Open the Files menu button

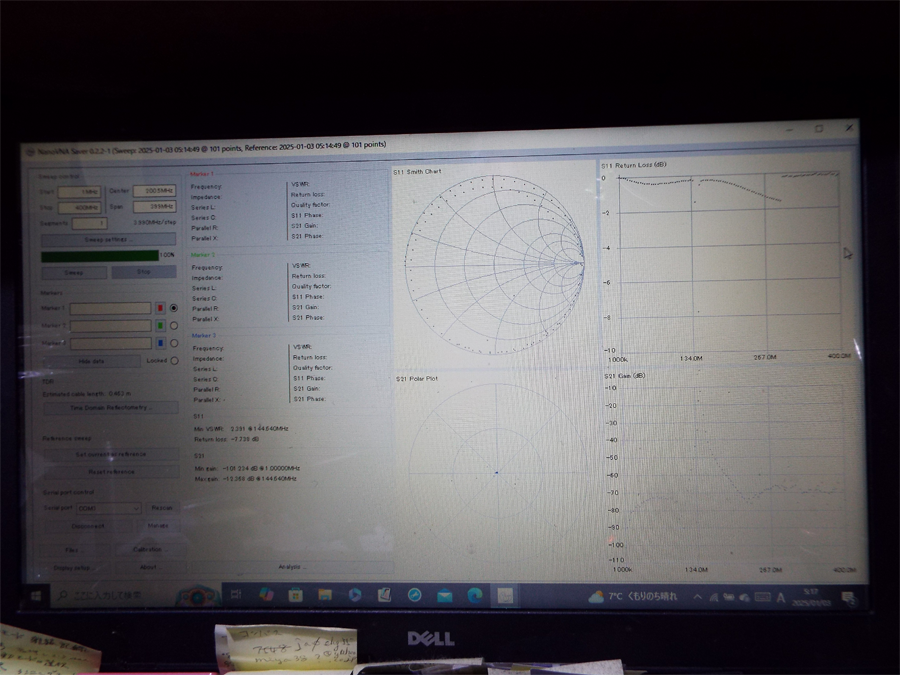pos(73,549)
